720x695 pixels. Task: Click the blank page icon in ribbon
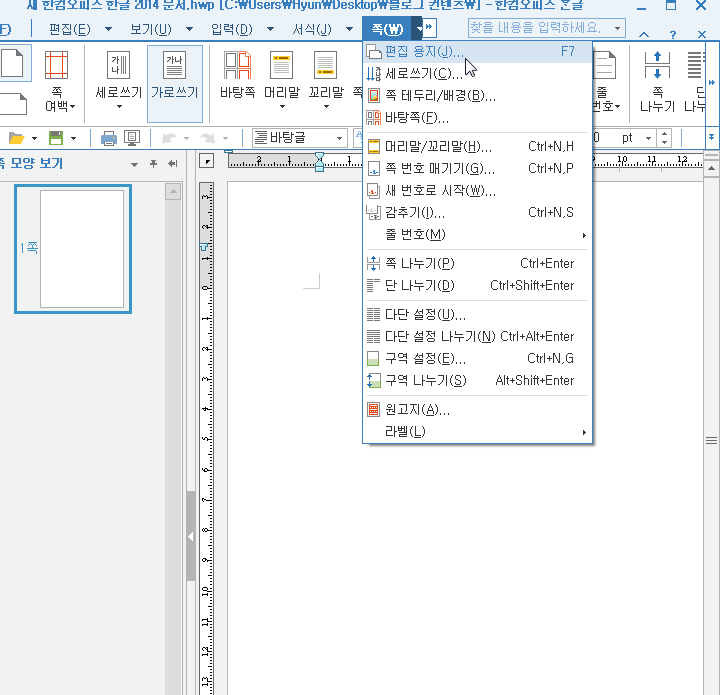click(x=12, y=63)
